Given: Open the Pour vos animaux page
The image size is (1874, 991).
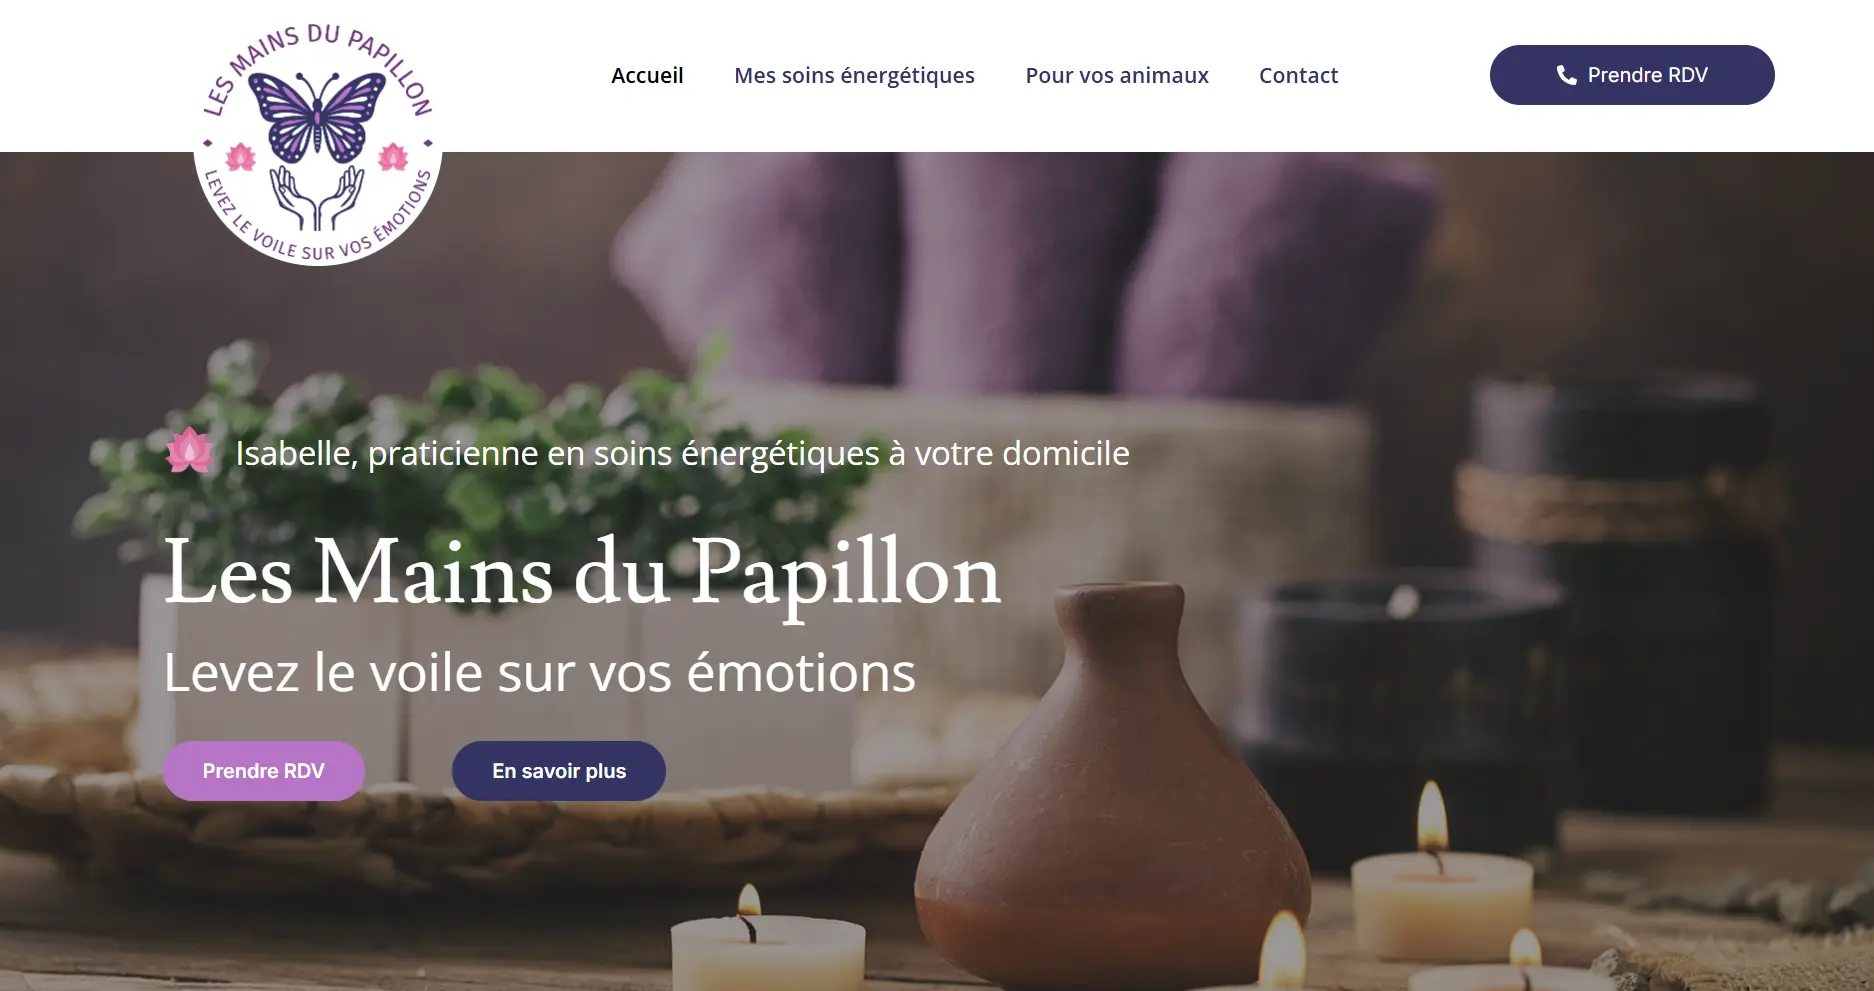Looking at the screenshot, I should tap(1117, 75).
